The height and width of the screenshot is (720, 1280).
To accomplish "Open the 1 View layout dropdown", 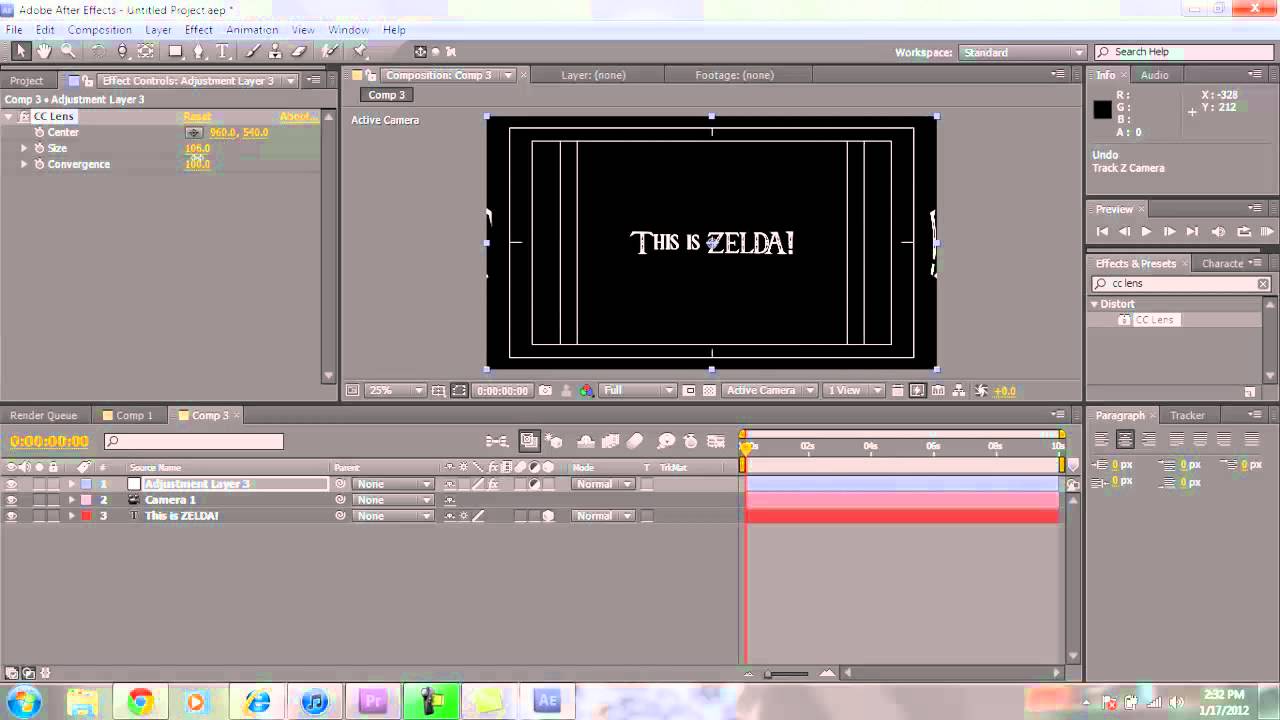I will coord(854,391).
